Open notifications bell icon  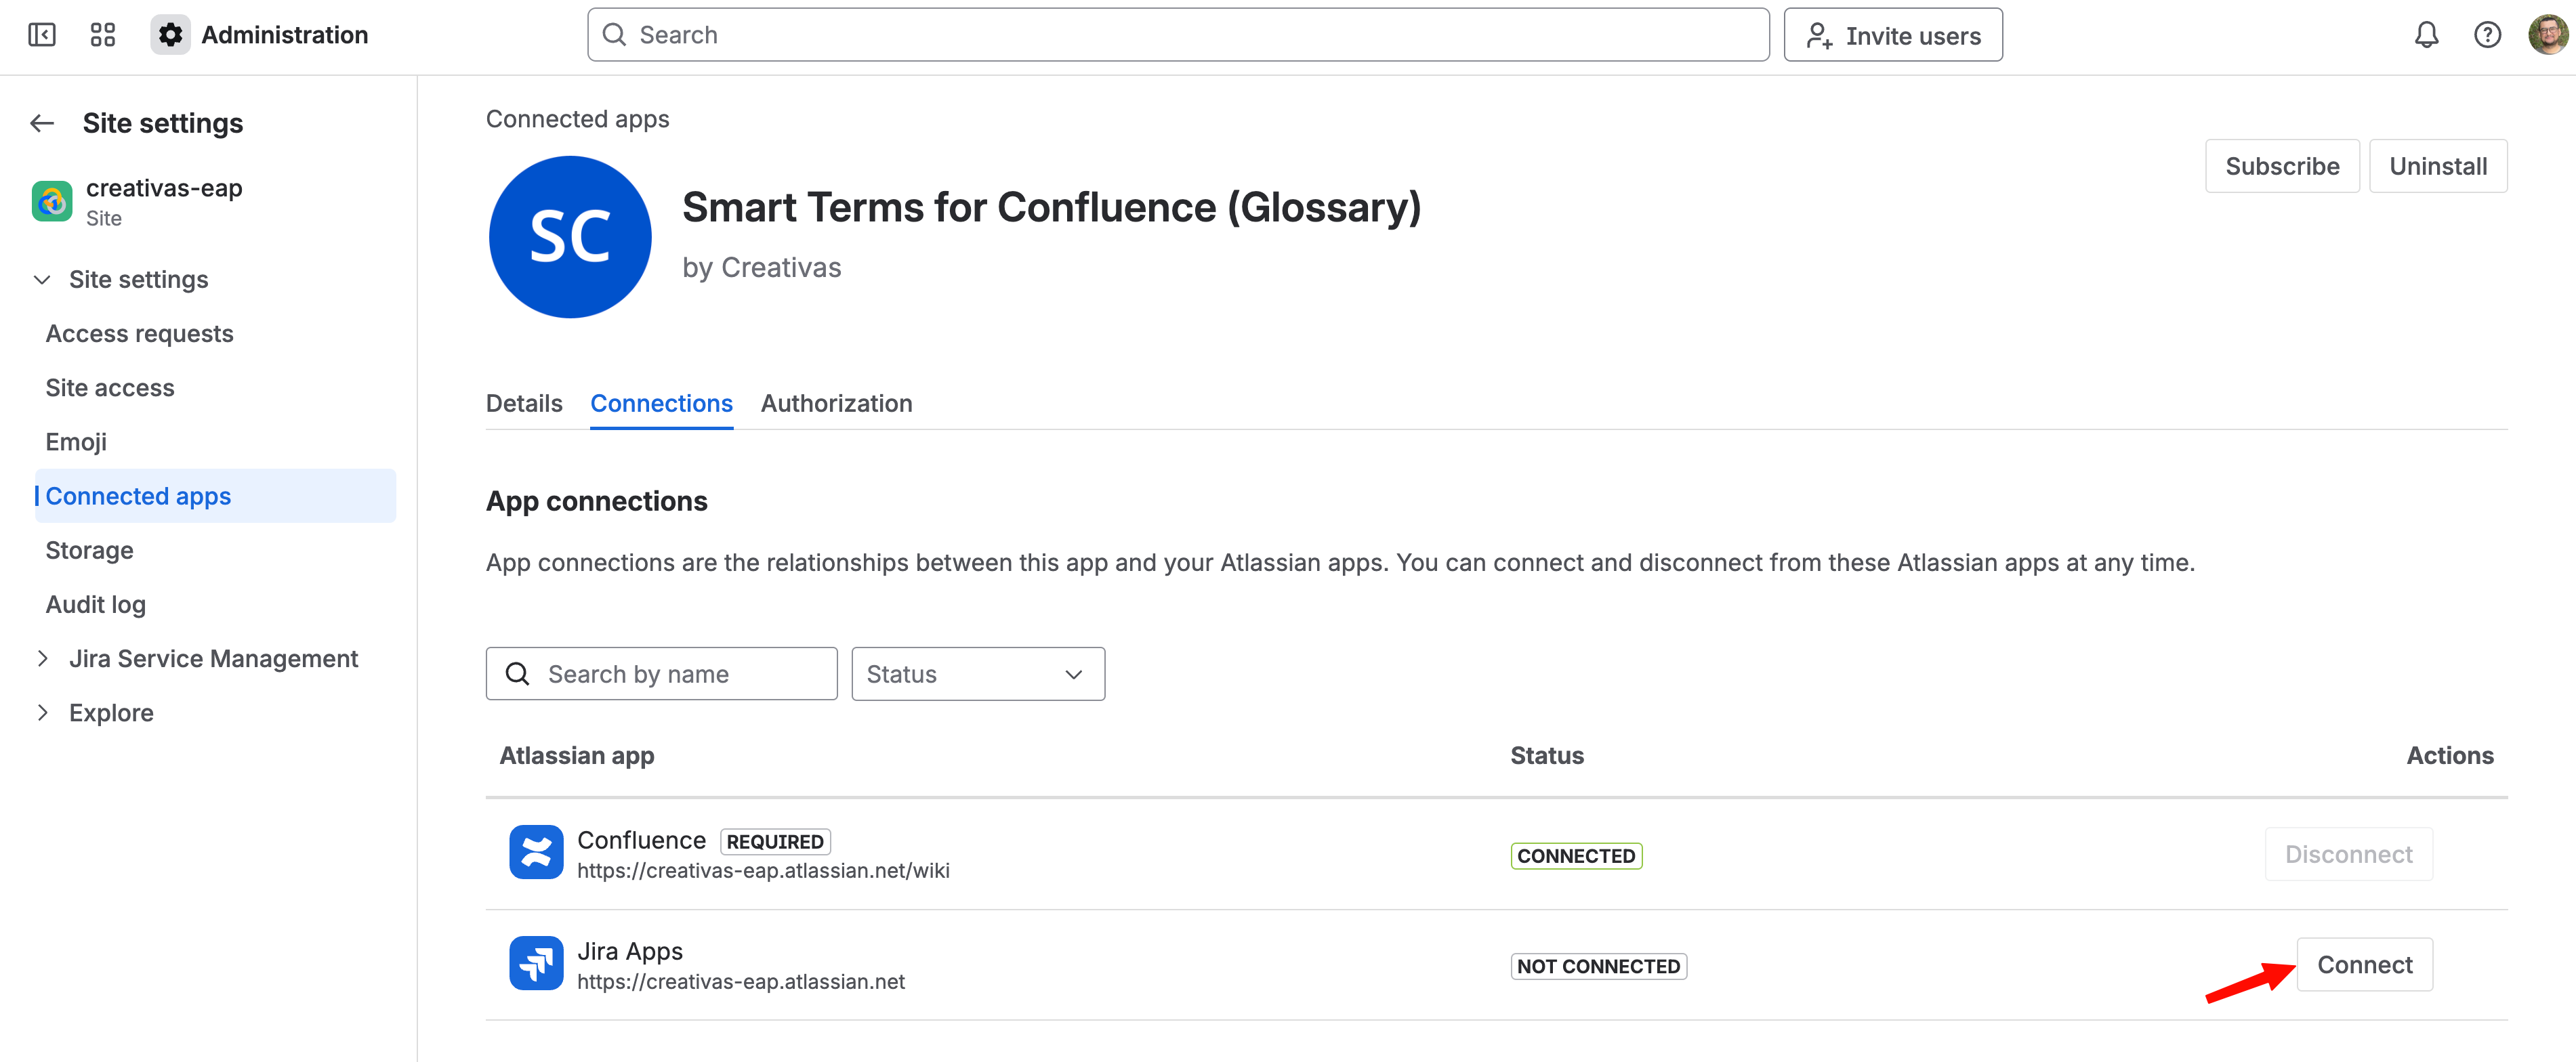tap(2426, 35)
